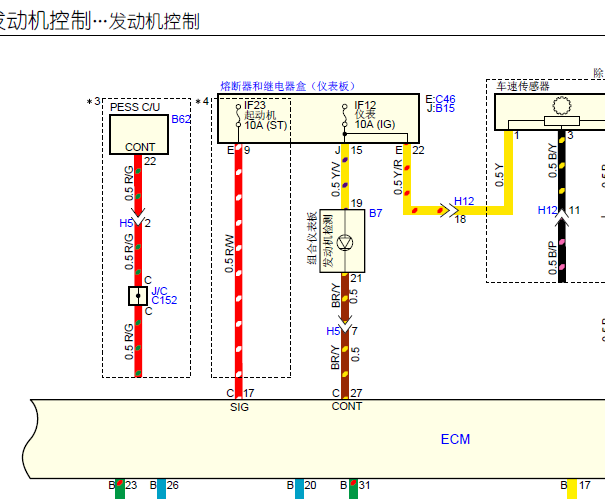This screenshot has width=605, height=499.
Task: Click fuse box pin E 9
Action: coord(238,150)
